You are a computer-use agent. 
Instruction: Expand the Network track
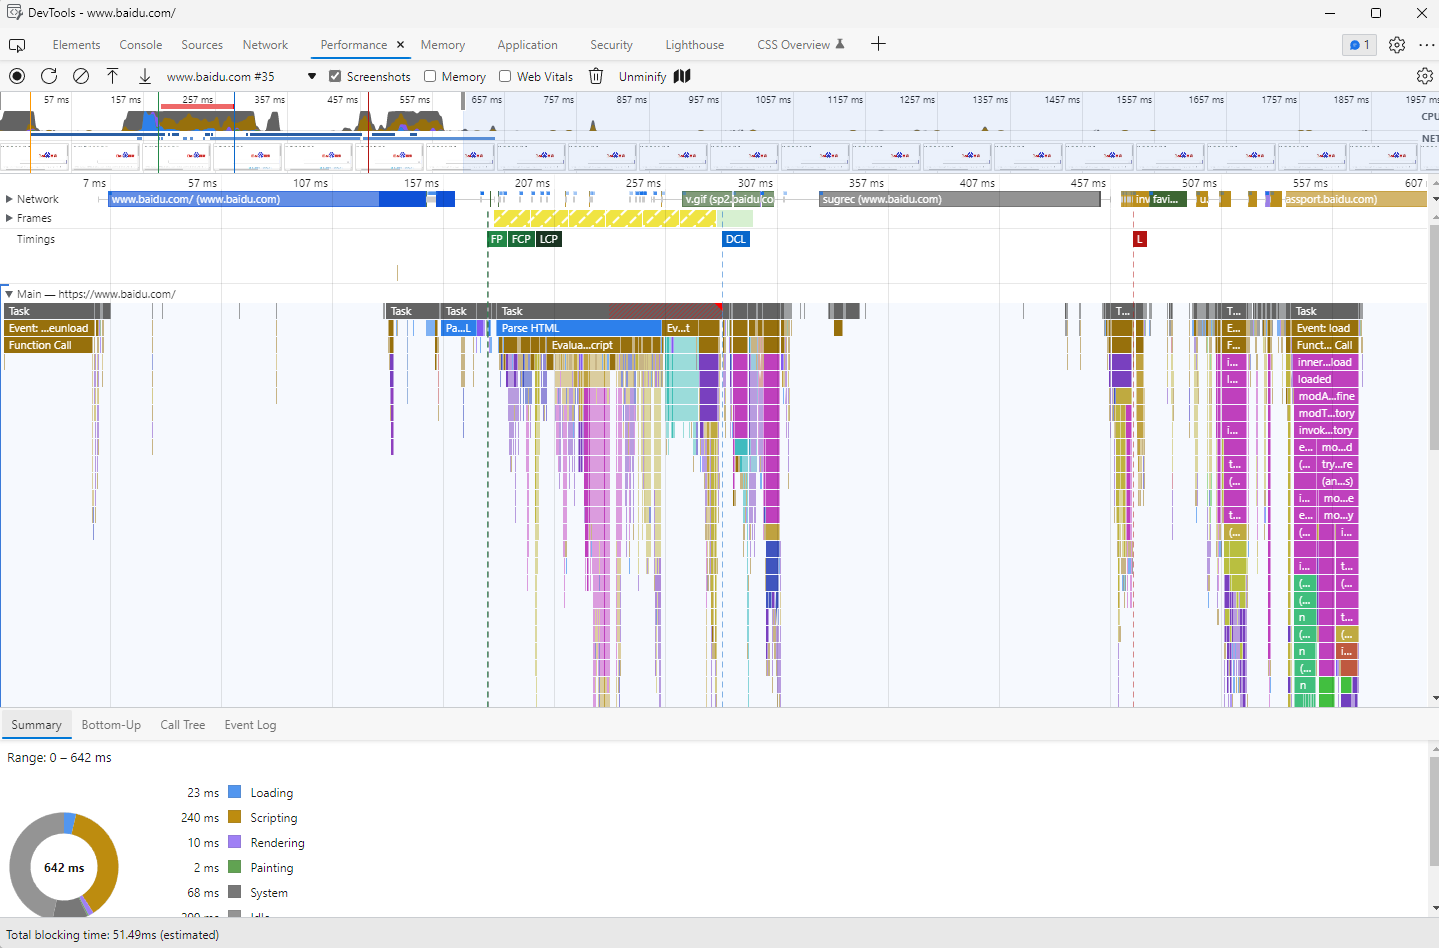[10, 198]
